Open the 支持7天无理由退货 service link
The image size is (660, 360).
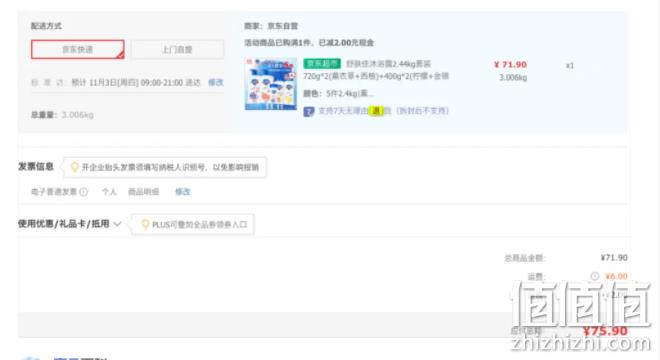tap(354, 111)
